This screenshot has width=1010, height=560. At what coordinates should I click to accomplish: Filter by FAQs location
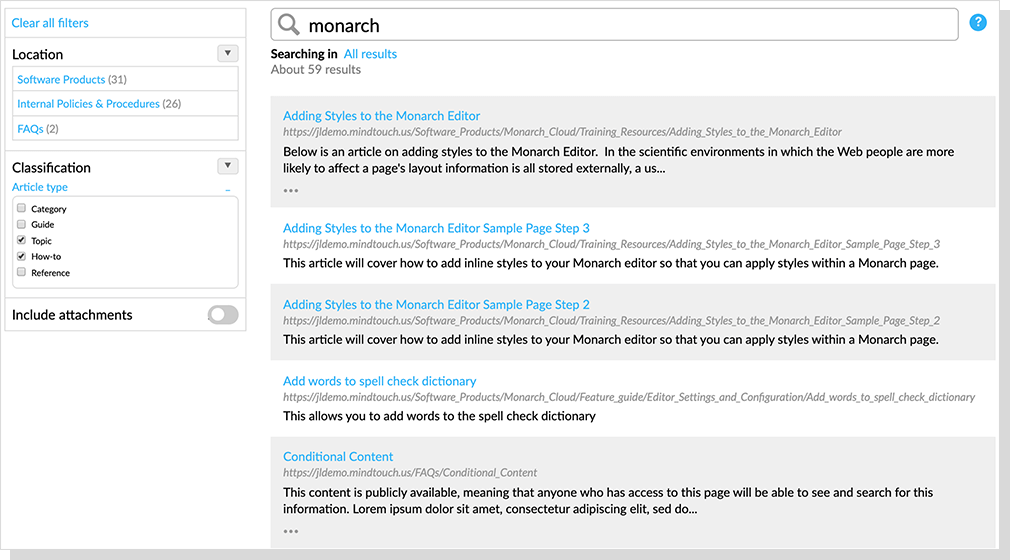click(x=30, y=129)
